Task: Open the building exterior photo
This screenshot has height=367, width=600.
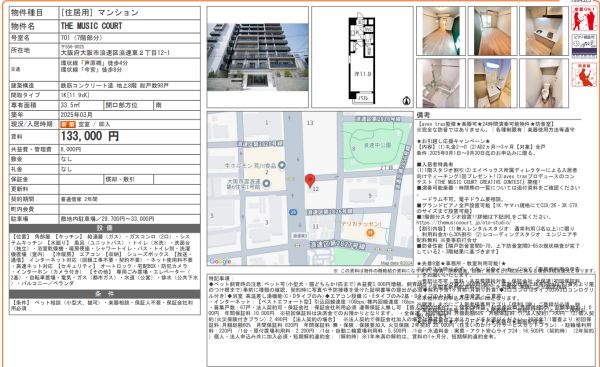Action: click(258, 57)
